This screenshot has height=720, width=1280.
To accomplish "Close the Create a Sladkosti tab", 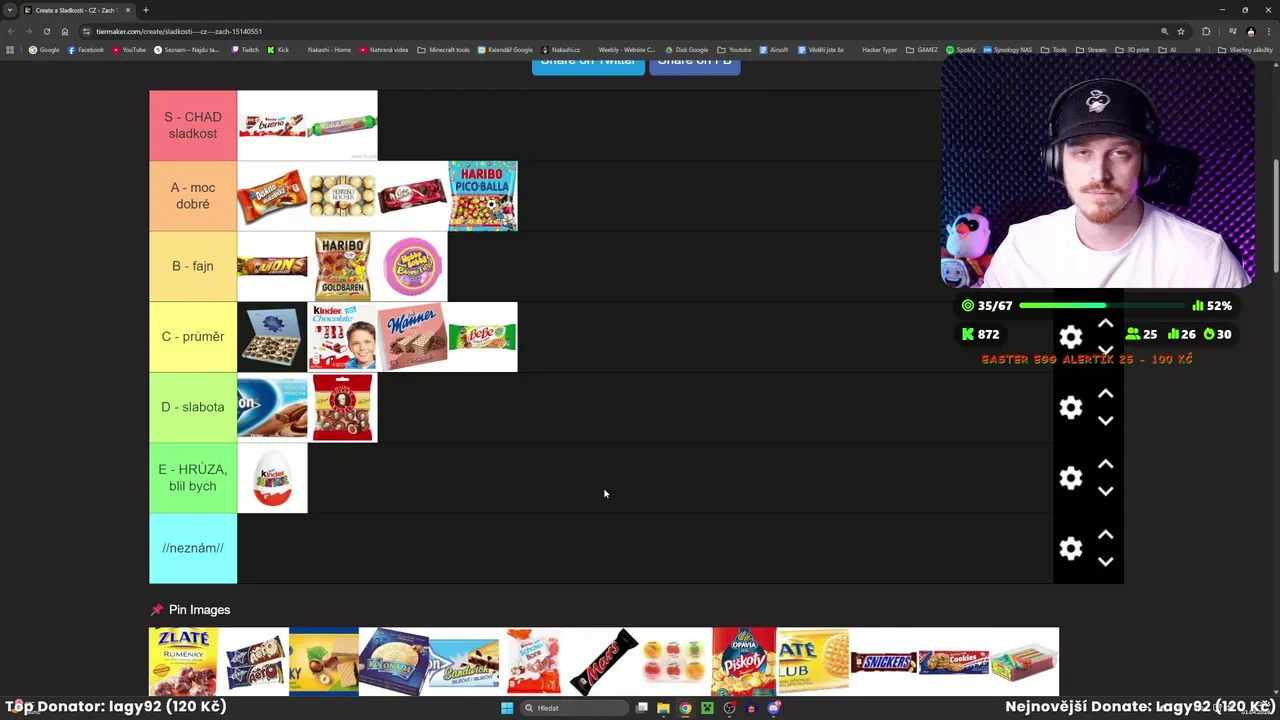I will tap(128, 10).
